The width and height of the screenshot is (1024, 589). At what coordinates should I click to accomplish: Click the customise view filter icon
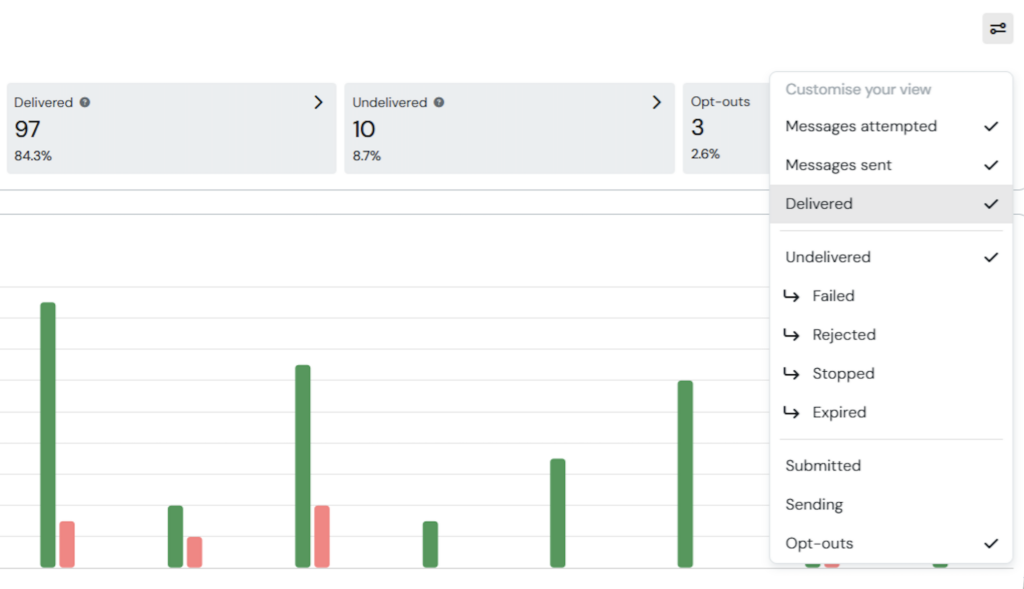click(997, 28)
